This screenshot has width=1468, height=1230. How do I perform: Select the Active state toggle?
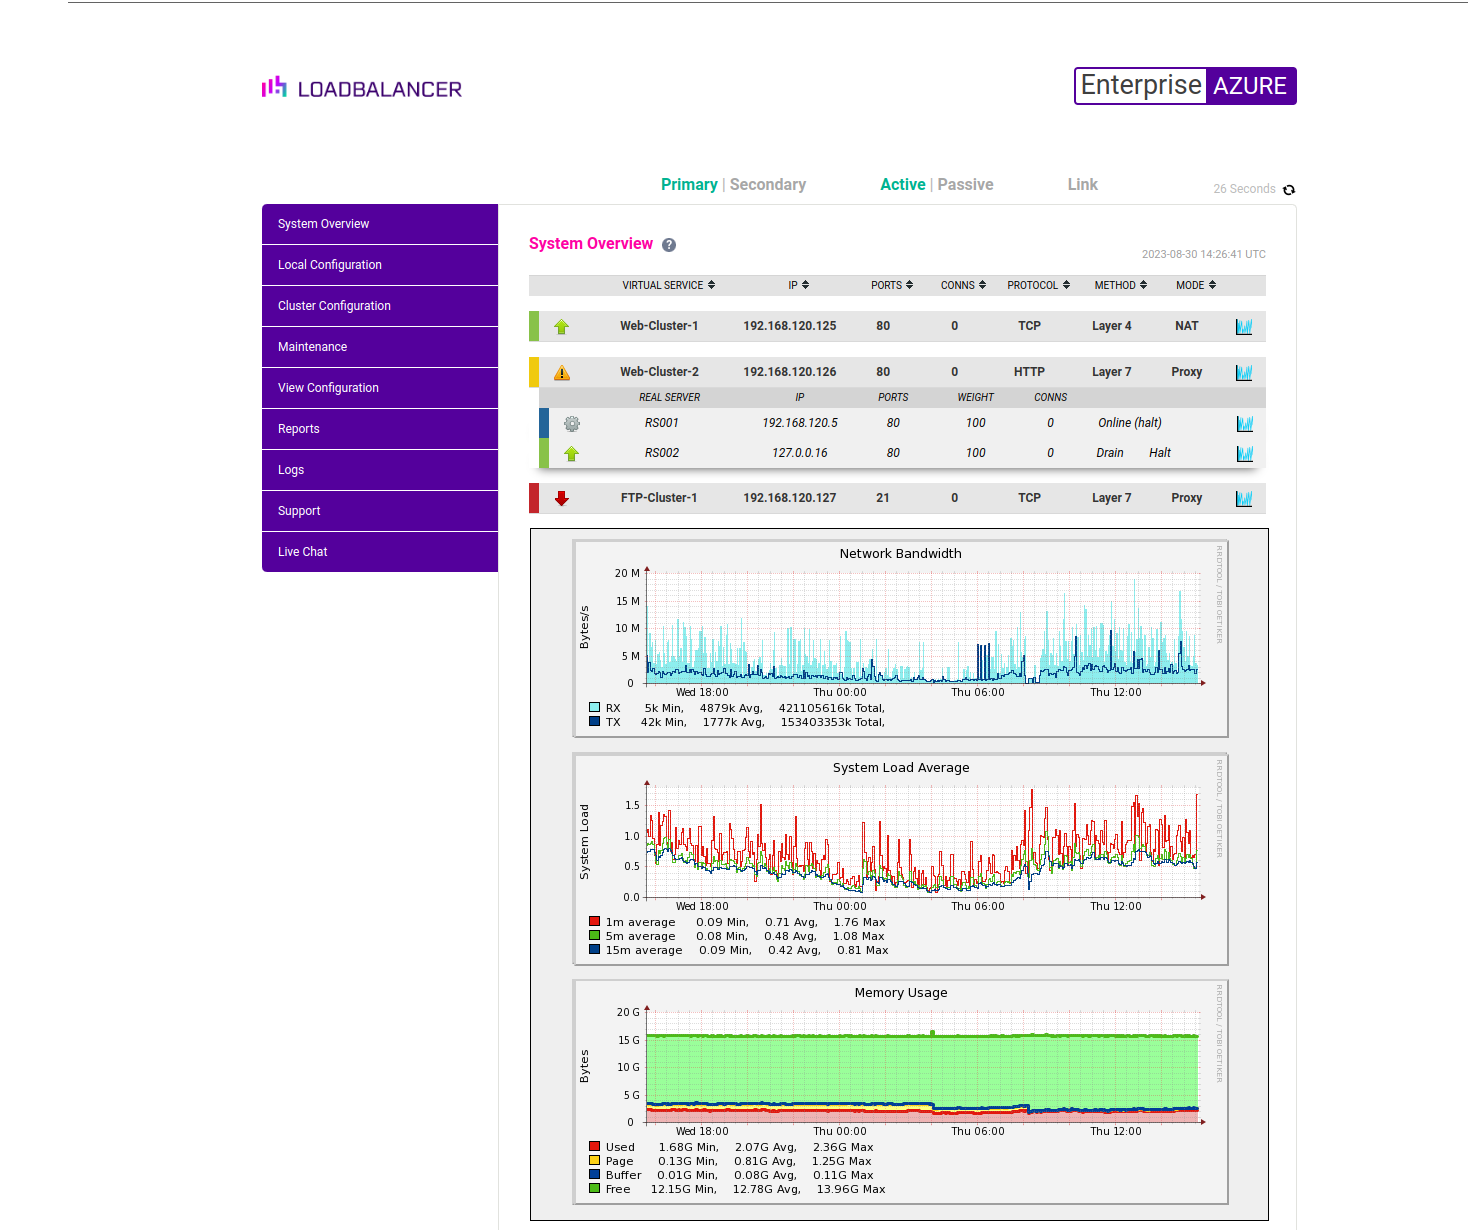902,184
